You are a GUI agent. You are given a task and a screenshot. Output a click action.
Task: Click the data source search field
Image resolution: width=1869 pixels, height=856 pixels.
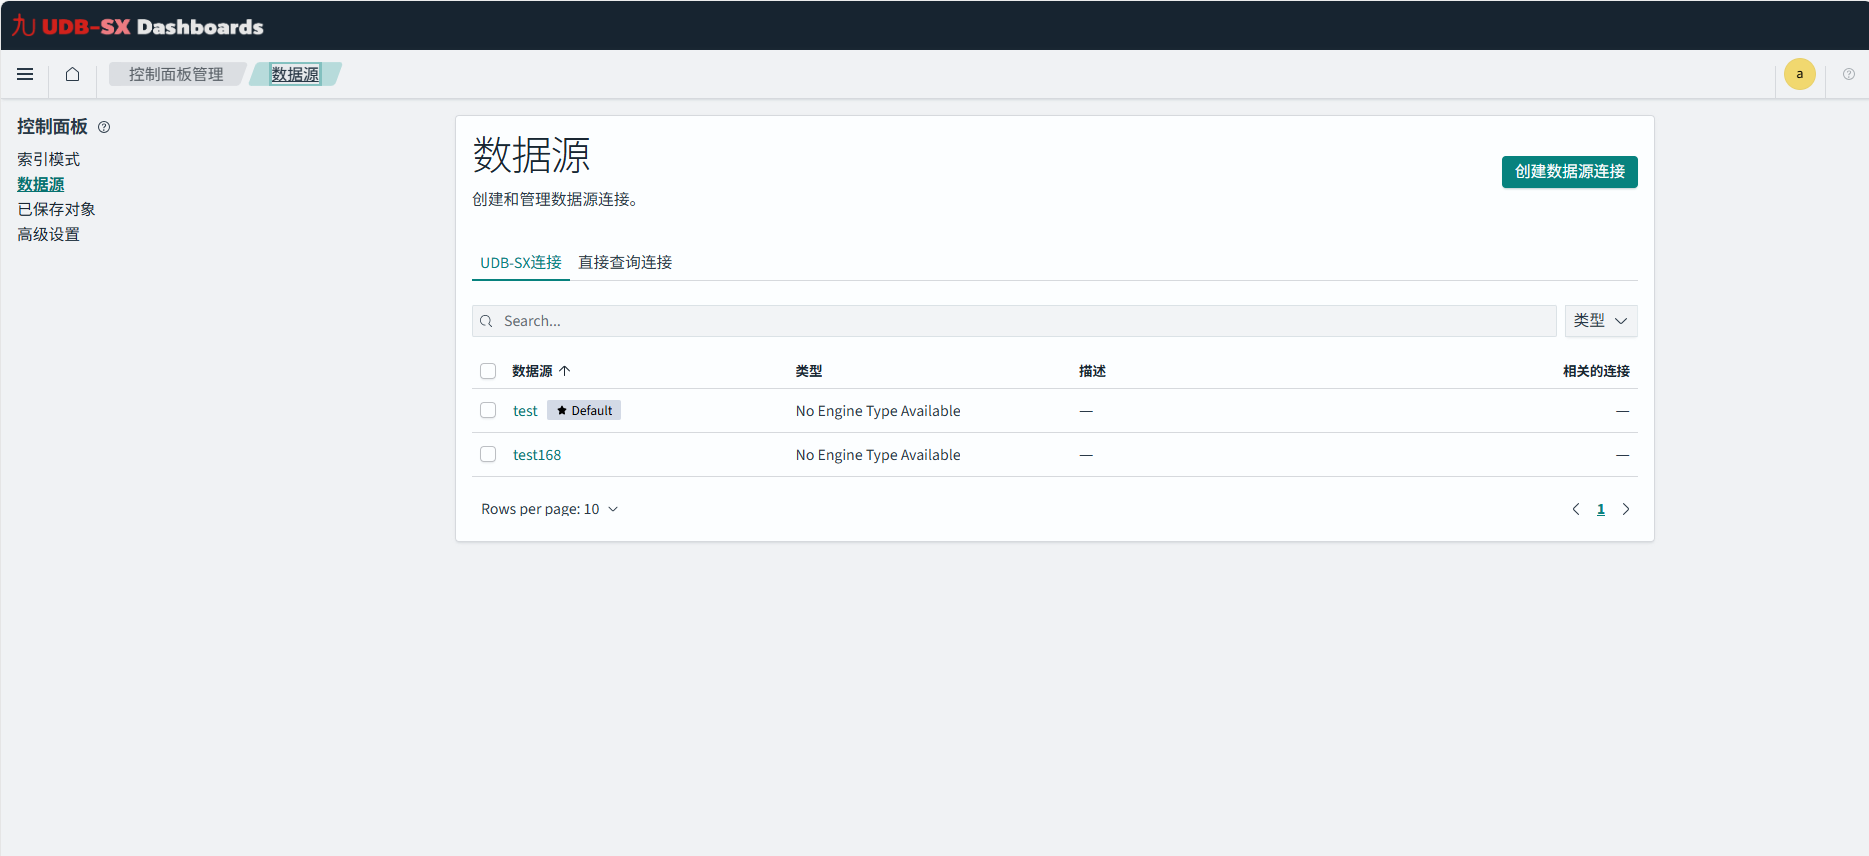pos(1014,321)
